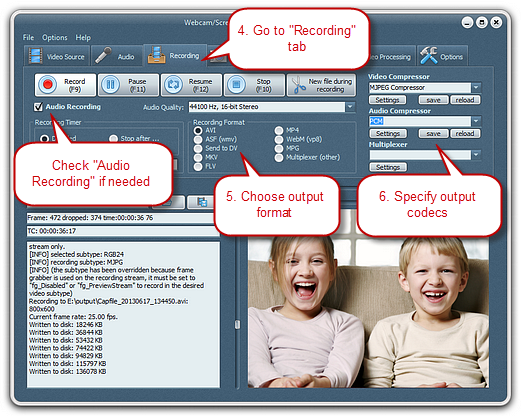Select the MPG recording format
Image resolution: width=521 pixels, height=416 pixels.
(x=279, y=148)
